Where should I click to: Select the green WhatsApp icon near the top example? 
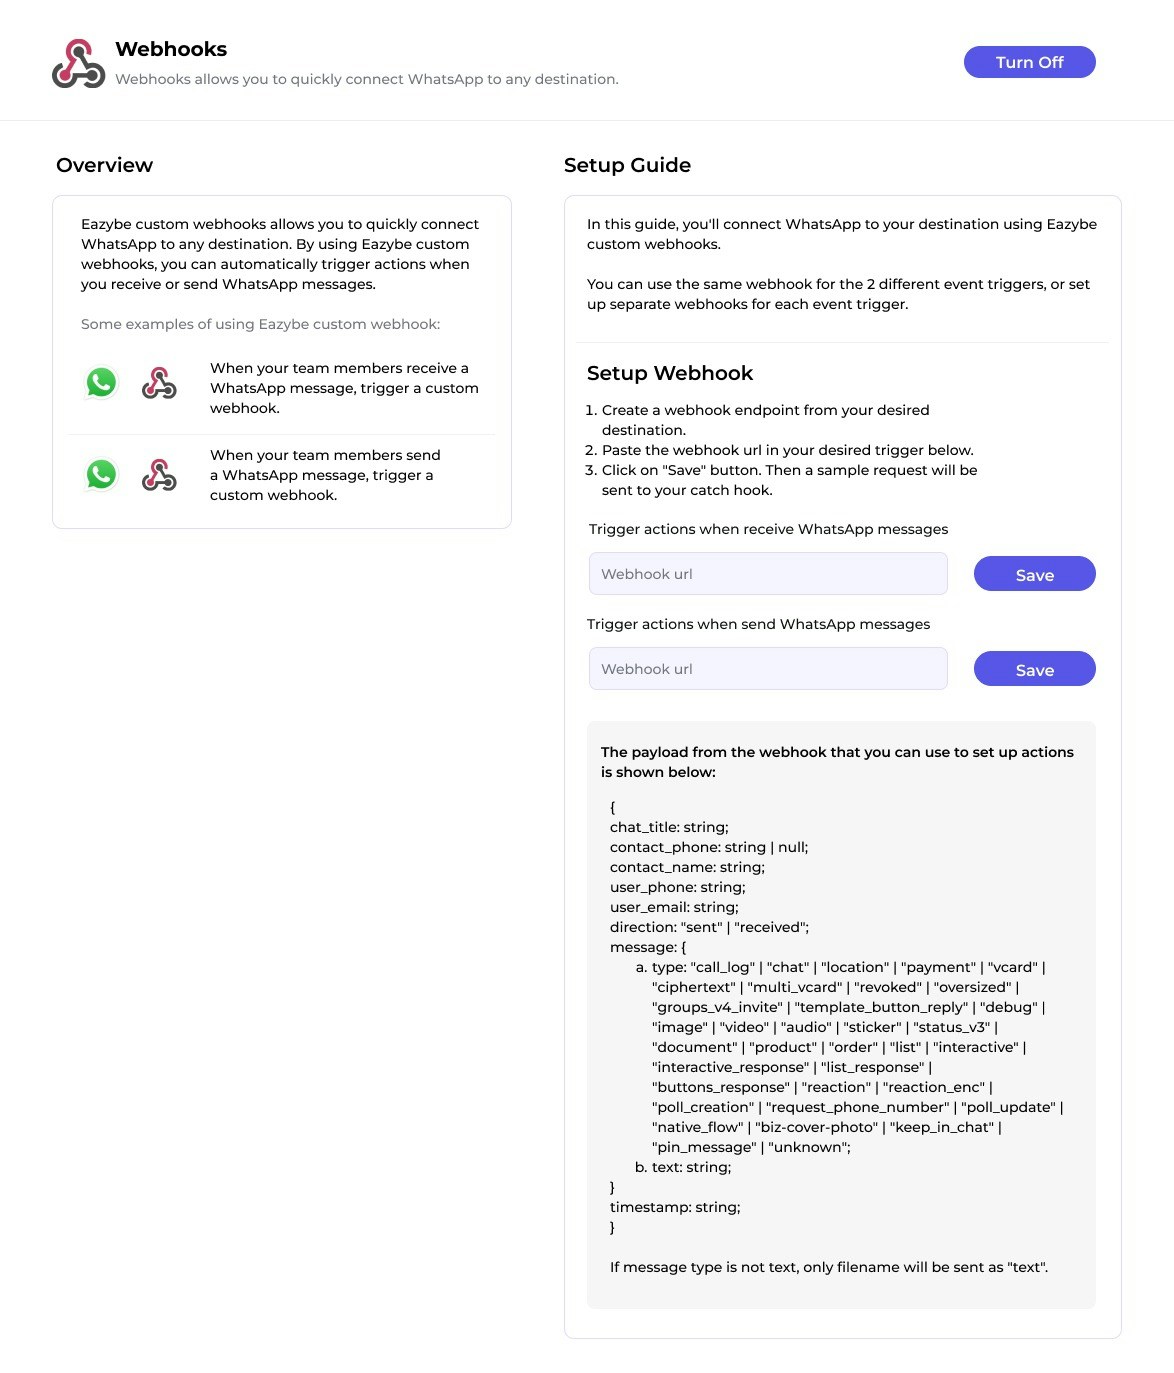click(x=101, y=383)
